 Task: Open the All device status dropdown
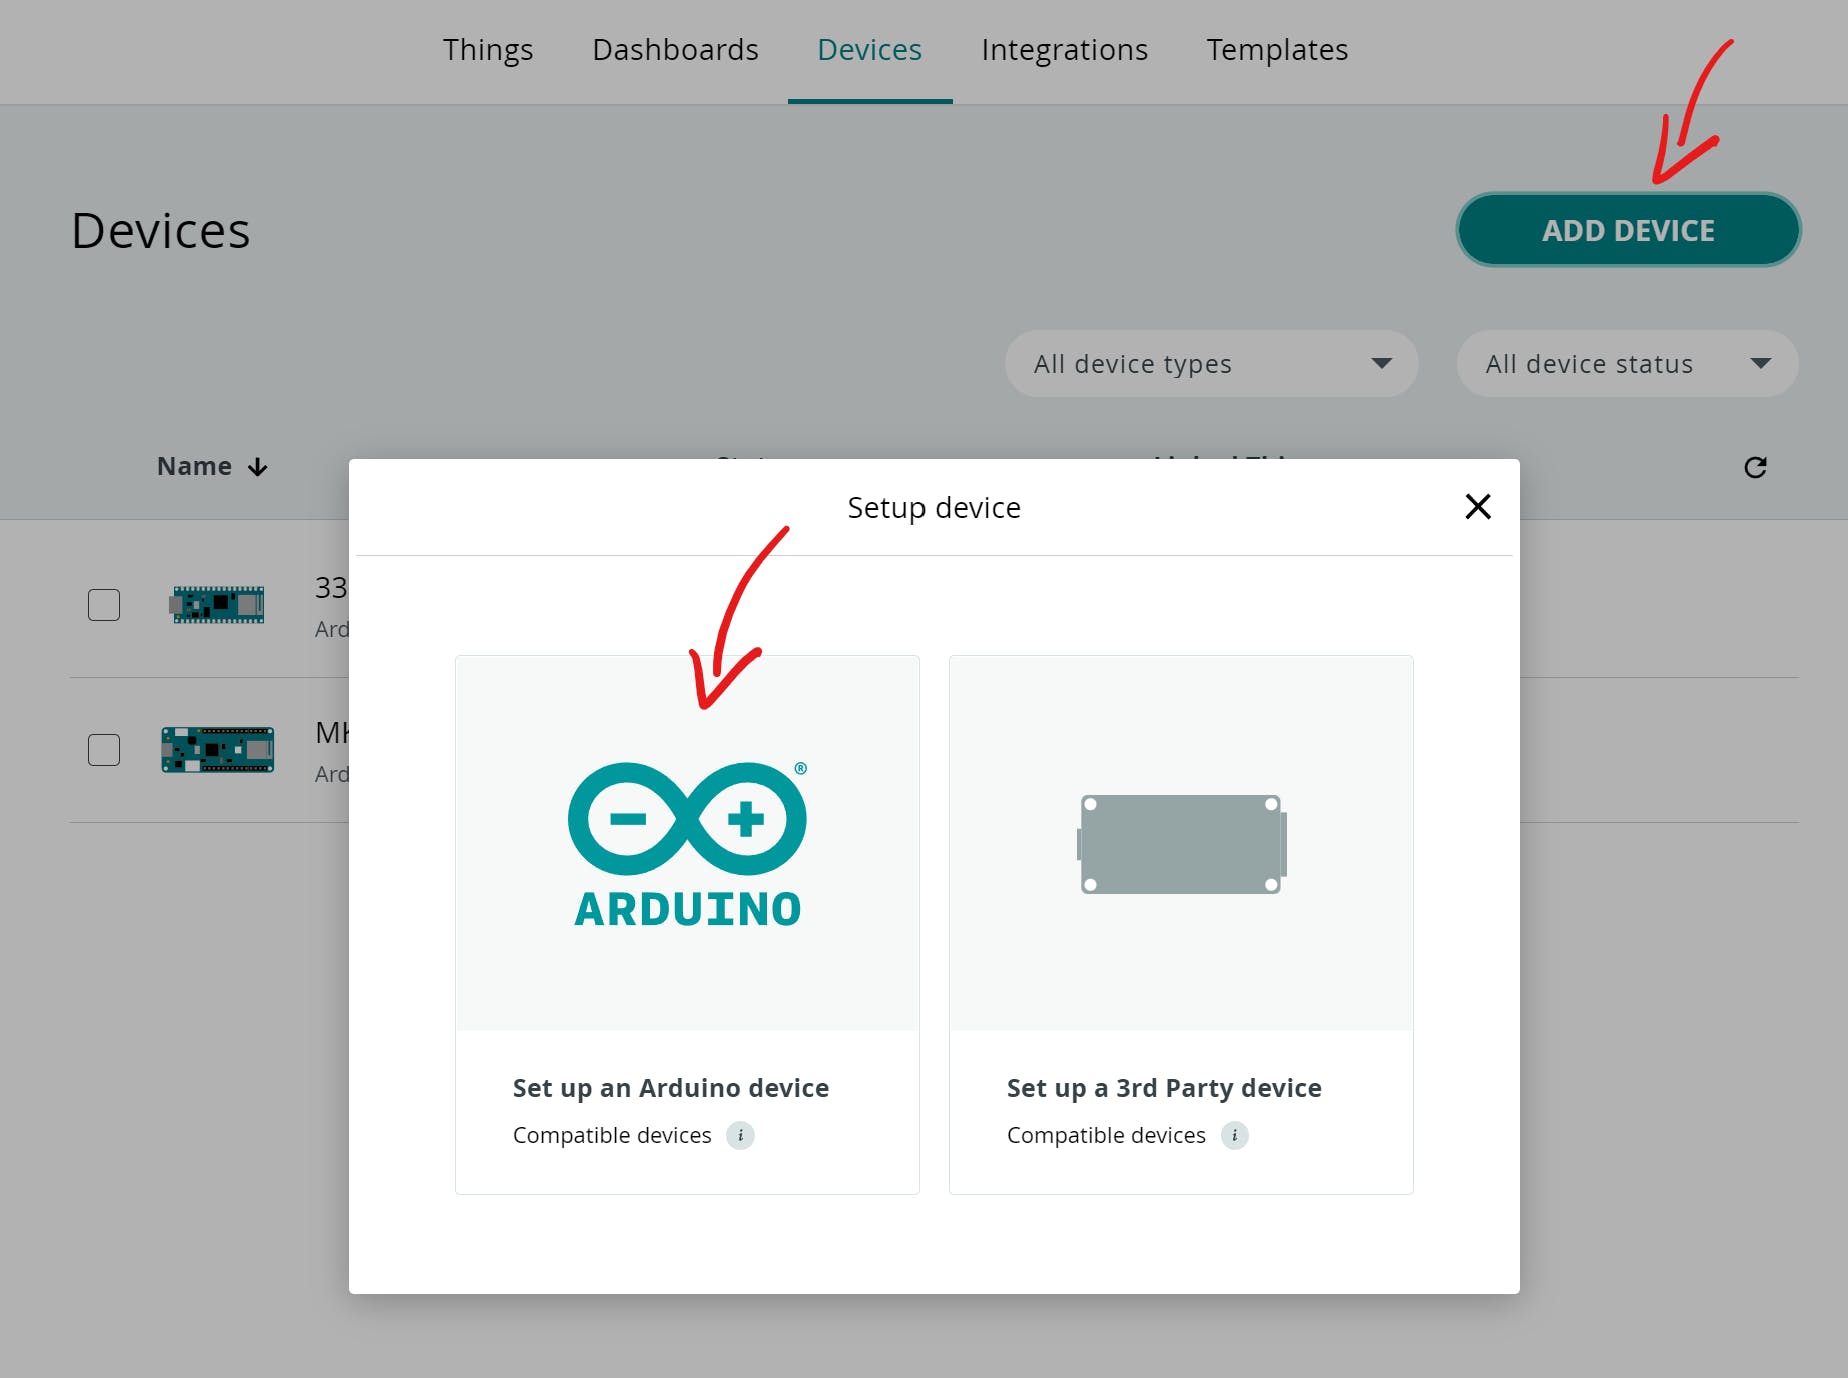(x=1627, y=364)
